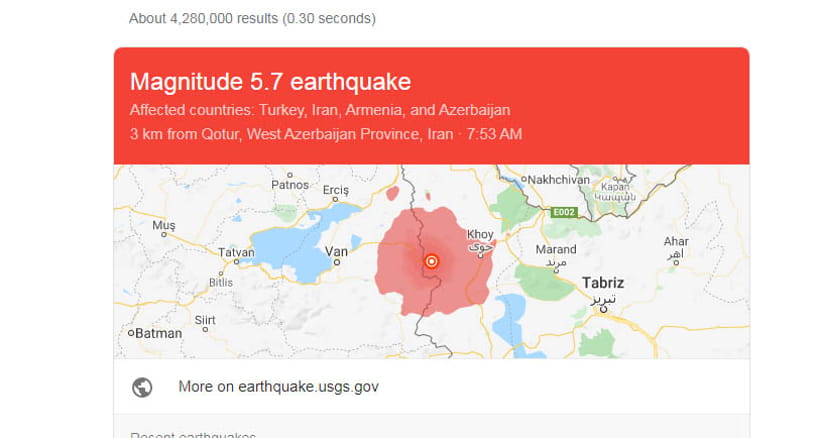Click the earthquake epicenter marker on map

tap(431, 261)
